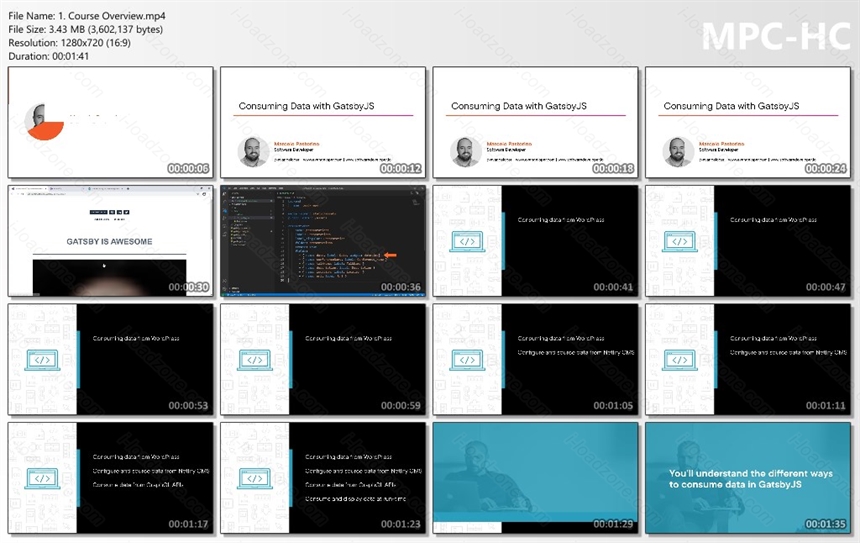Click the laptop code icon in the 00:01:11 thumbnail
Image resolution: width=860 pixels, height=543 pixels.
point(680,360)
